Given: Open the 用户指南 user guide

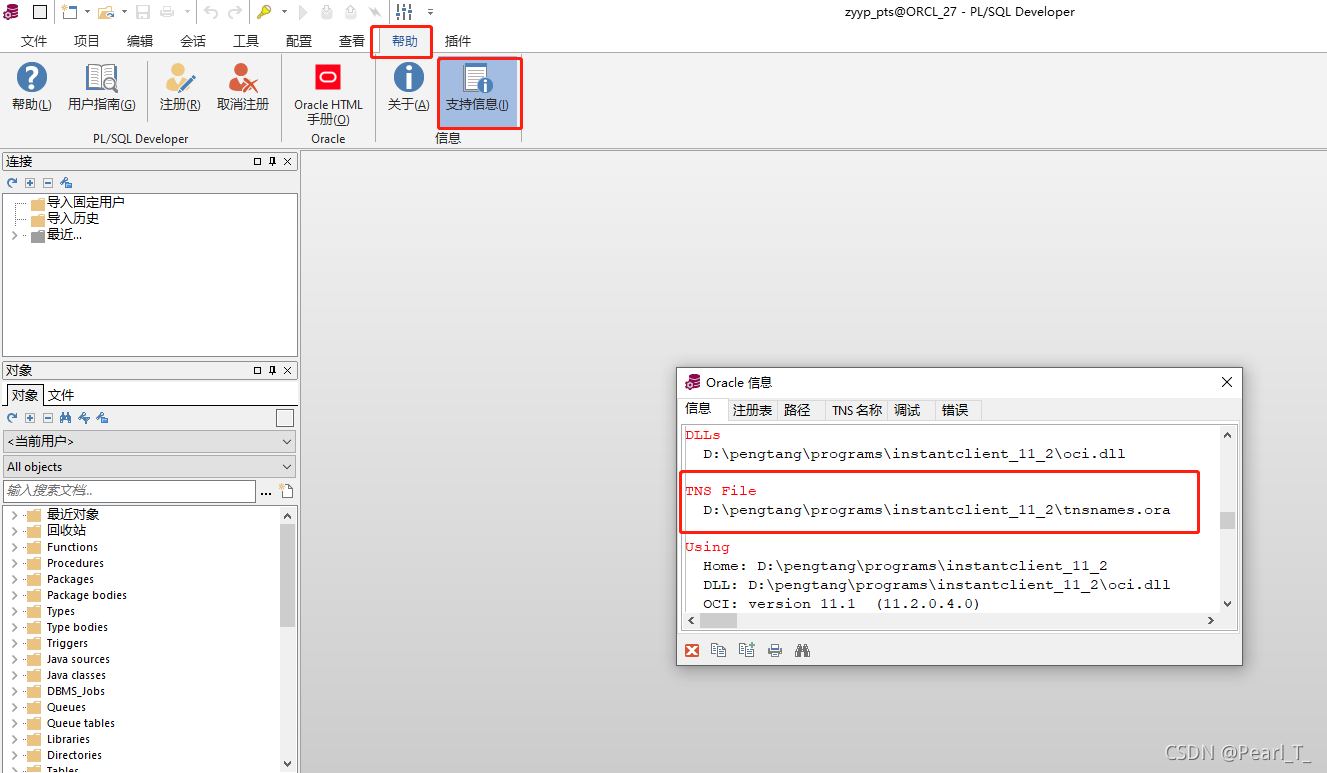Looking at the screenshot, I should [x=101, y=87].
